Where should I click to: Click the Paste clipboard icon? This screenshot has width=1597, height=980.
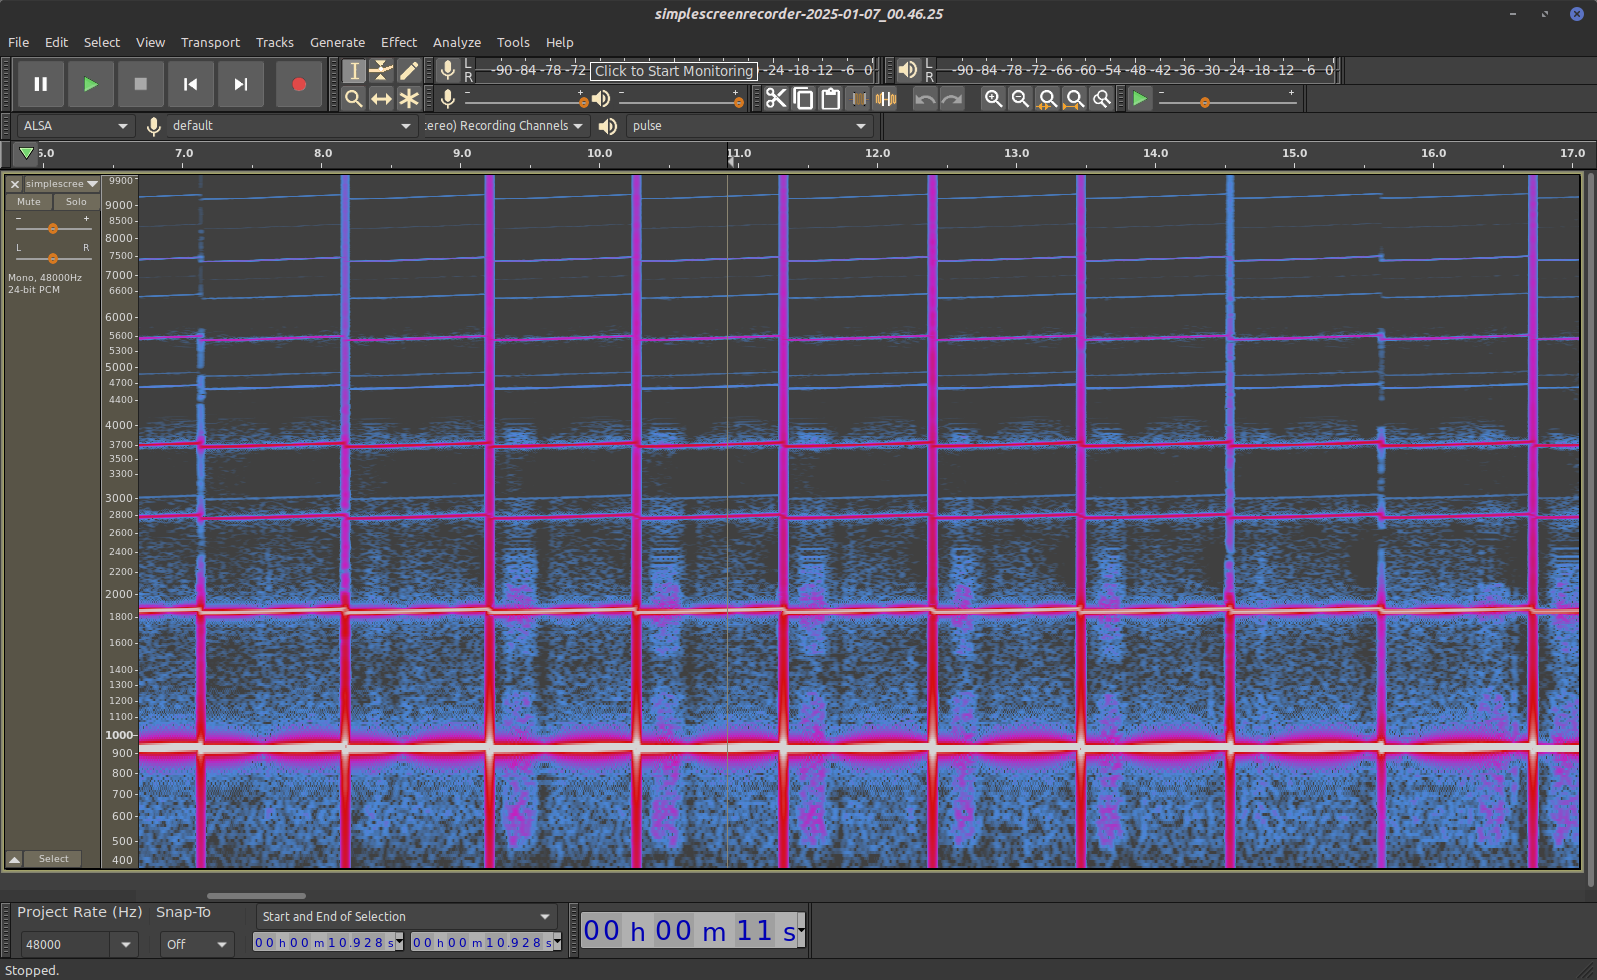coord(830,98)
